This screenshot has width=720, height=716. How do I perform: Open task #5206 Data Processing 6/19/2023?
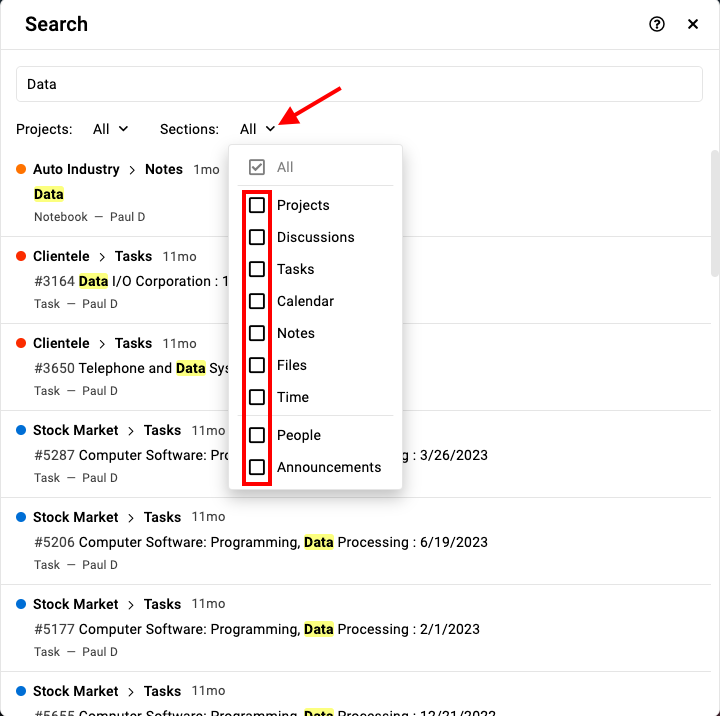(x=261, y=542)
